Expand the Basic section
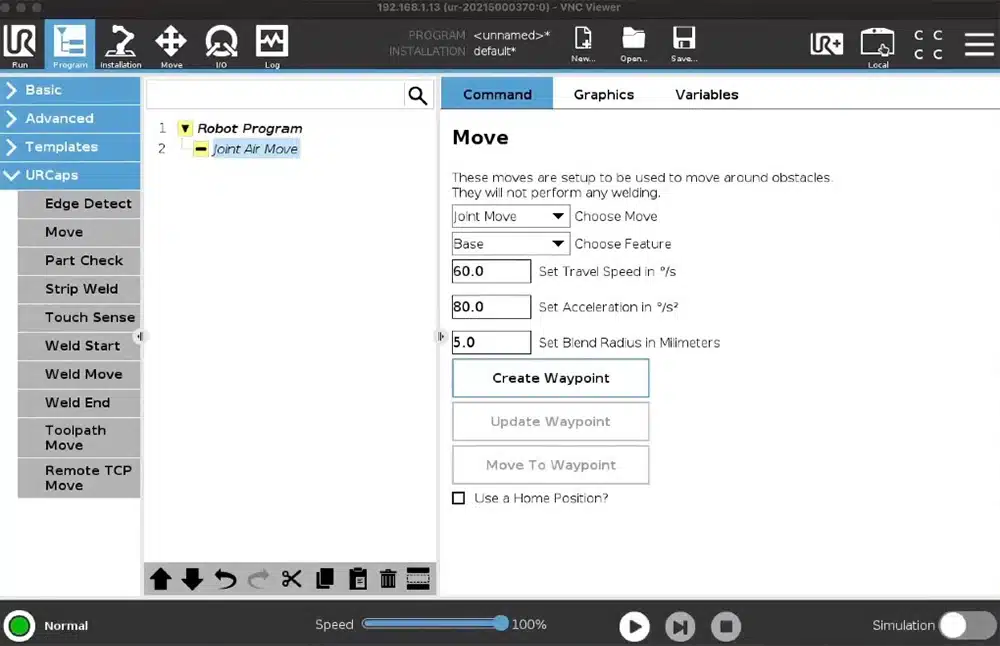The image size is (1000, 646). pyautogui.click(x=70, y=90)
